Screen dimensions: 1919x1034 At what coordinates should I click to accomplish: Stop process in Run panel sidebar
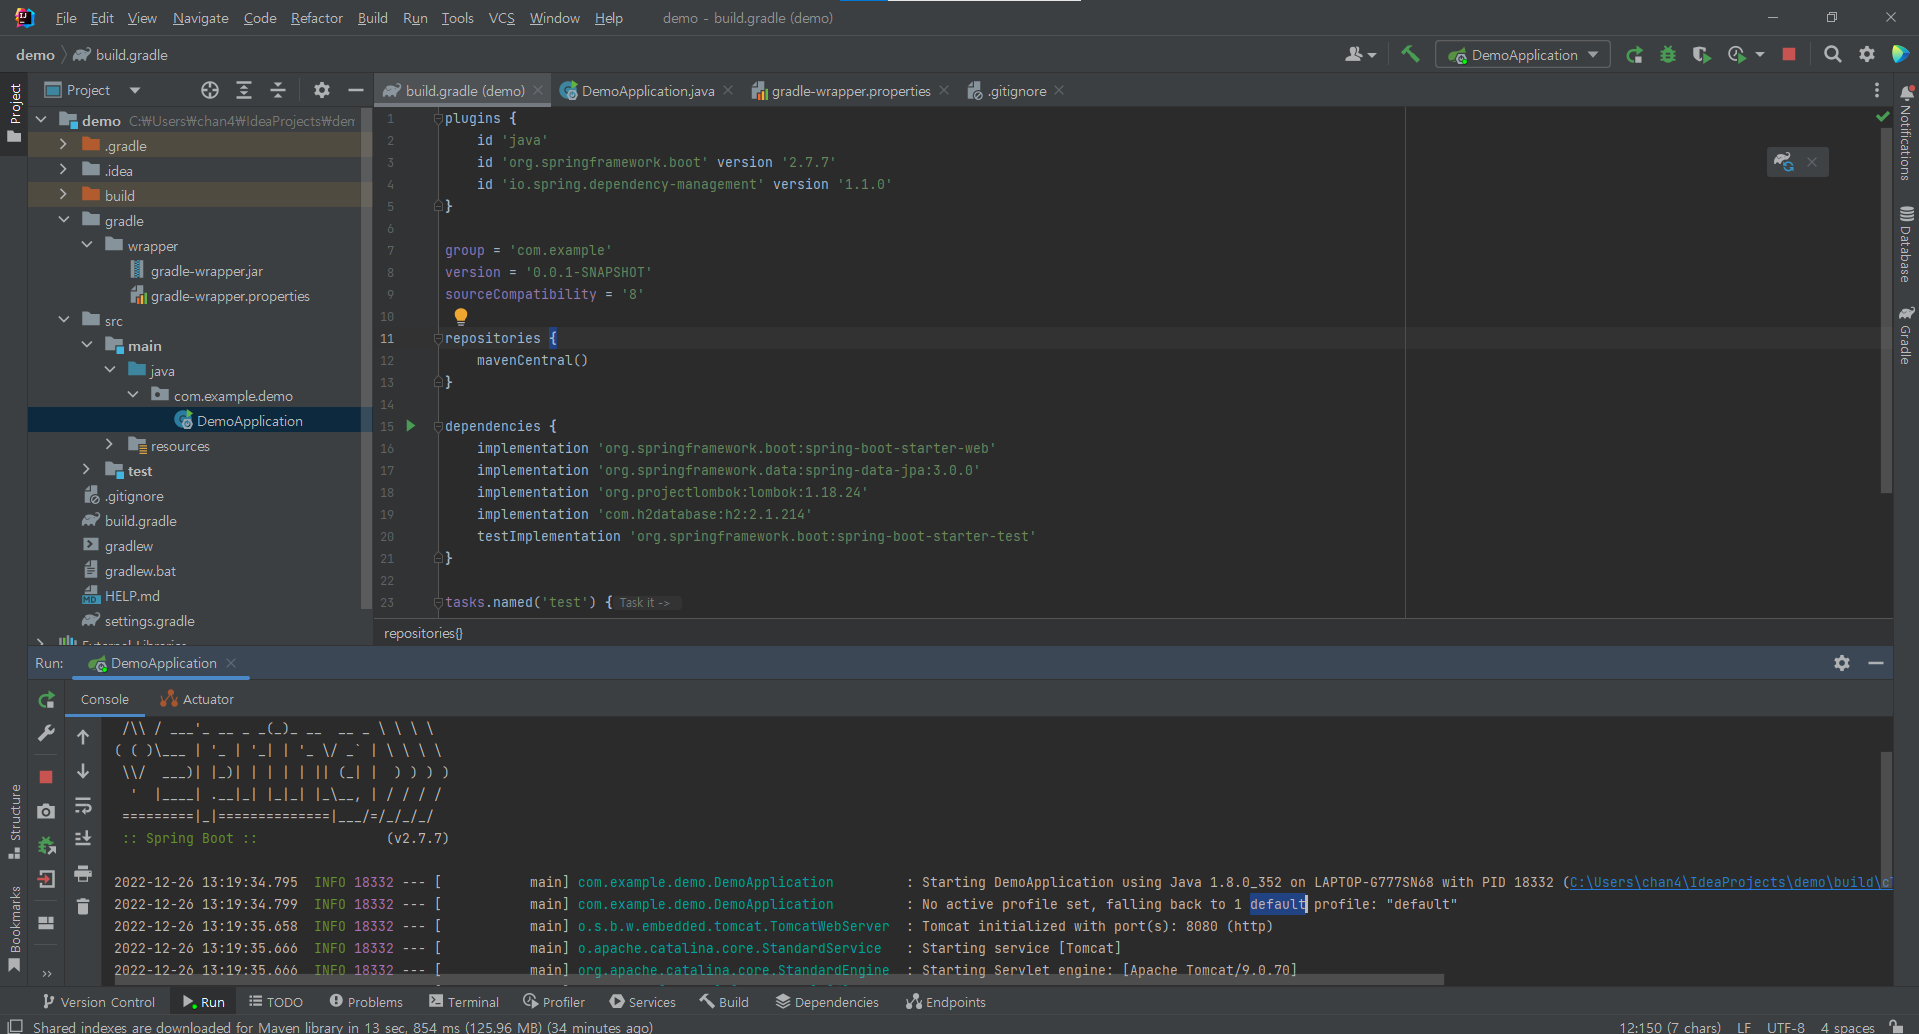click(x=46, y=777)
